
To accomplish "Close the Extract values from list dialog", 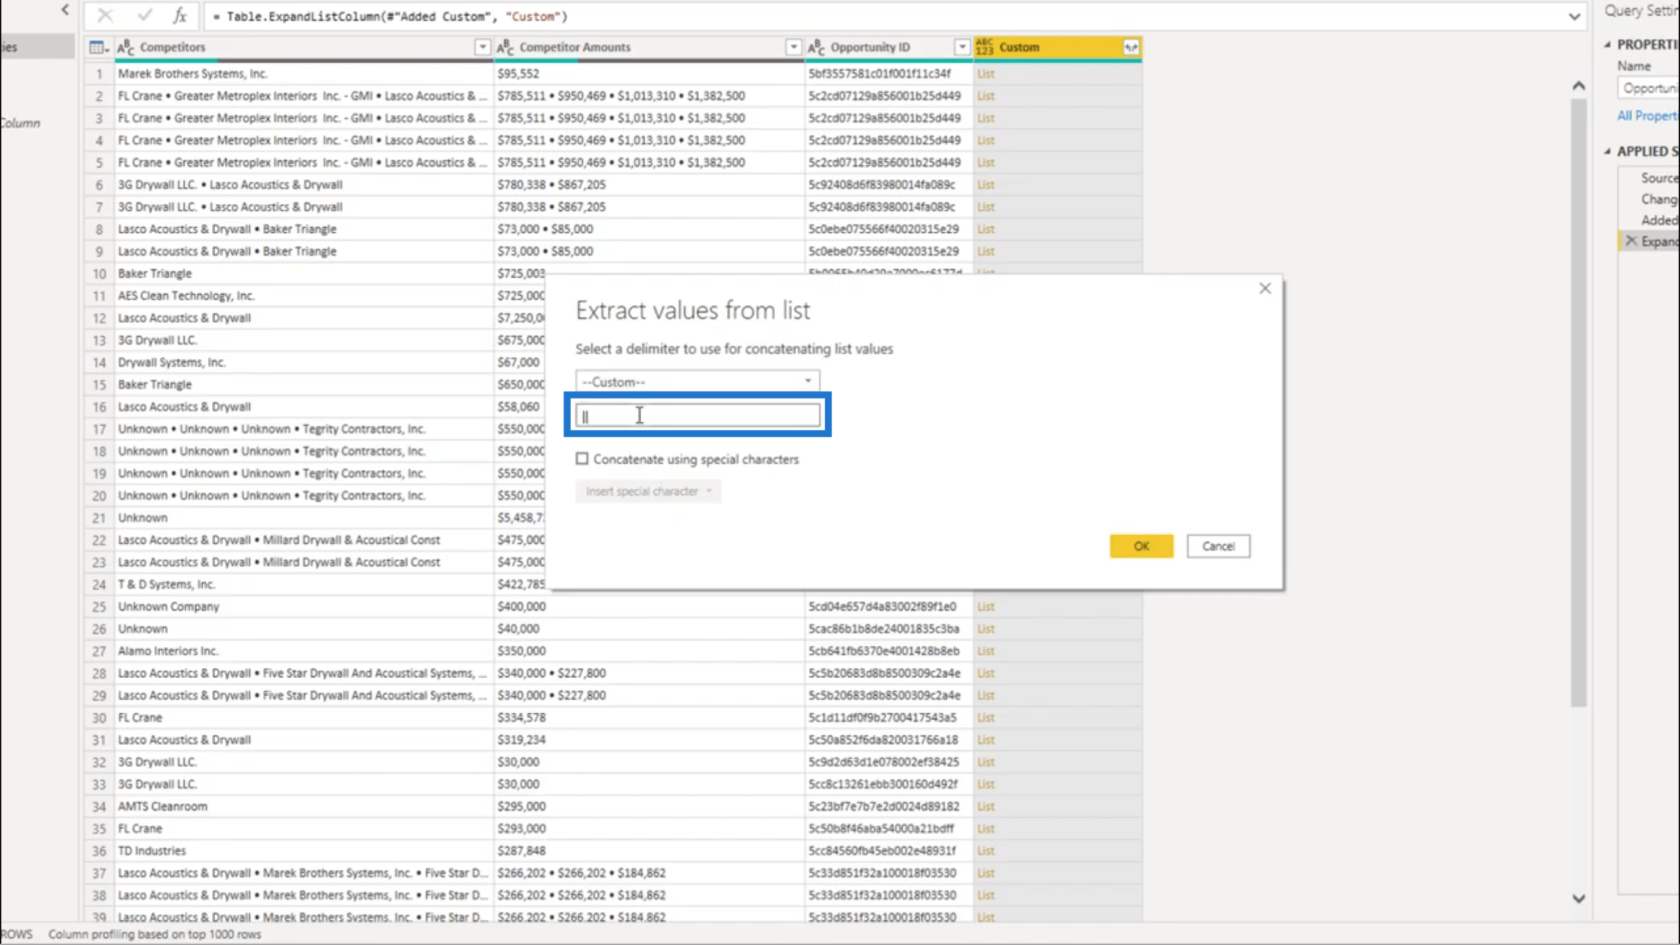I will point(1265,288).
